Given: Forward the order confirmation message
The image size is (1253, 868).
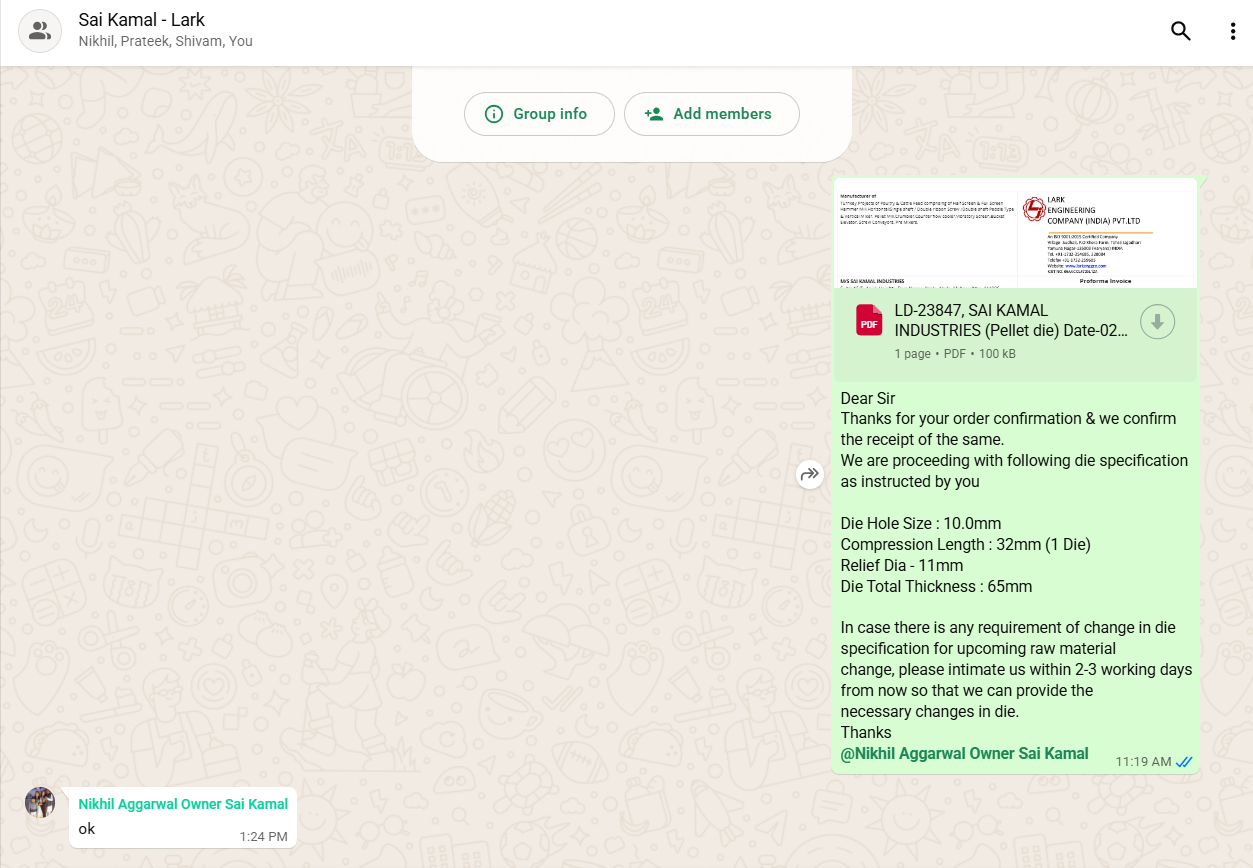Looking at the screenshot, I should (809, 474).
